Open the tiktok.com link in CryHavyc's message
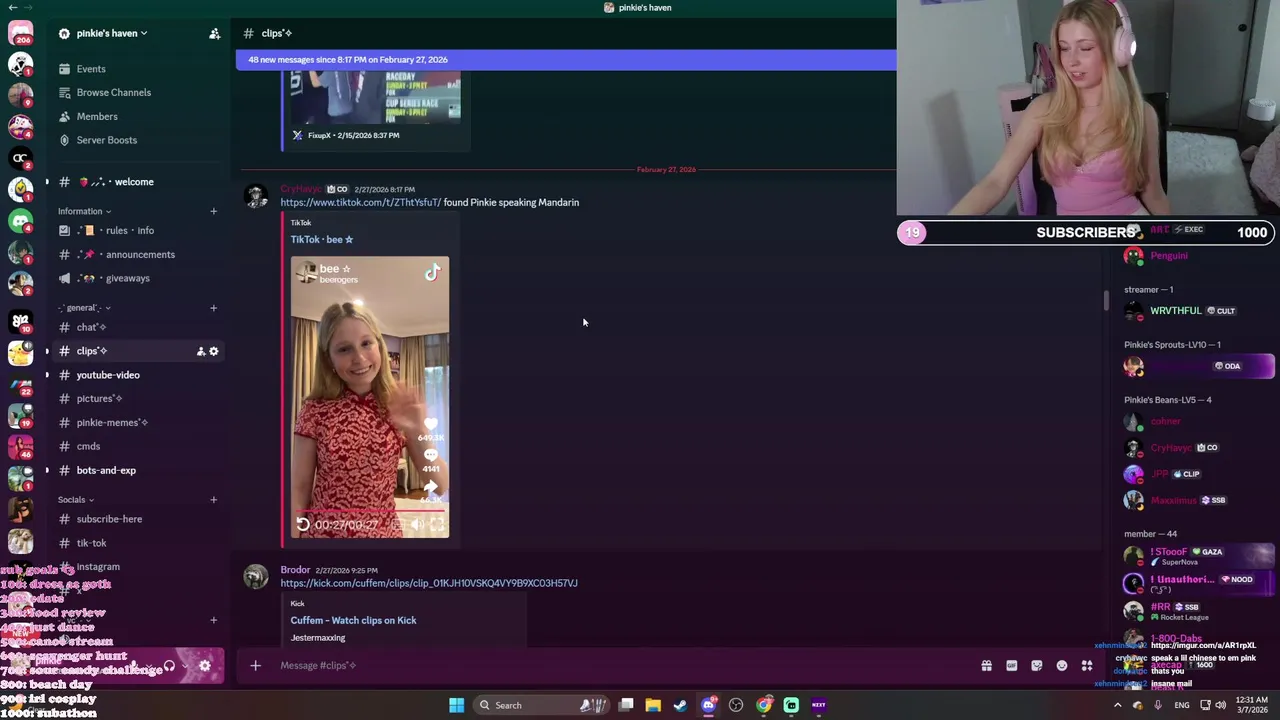This screenshot has height=720, width=1280. tap(360, 203)
